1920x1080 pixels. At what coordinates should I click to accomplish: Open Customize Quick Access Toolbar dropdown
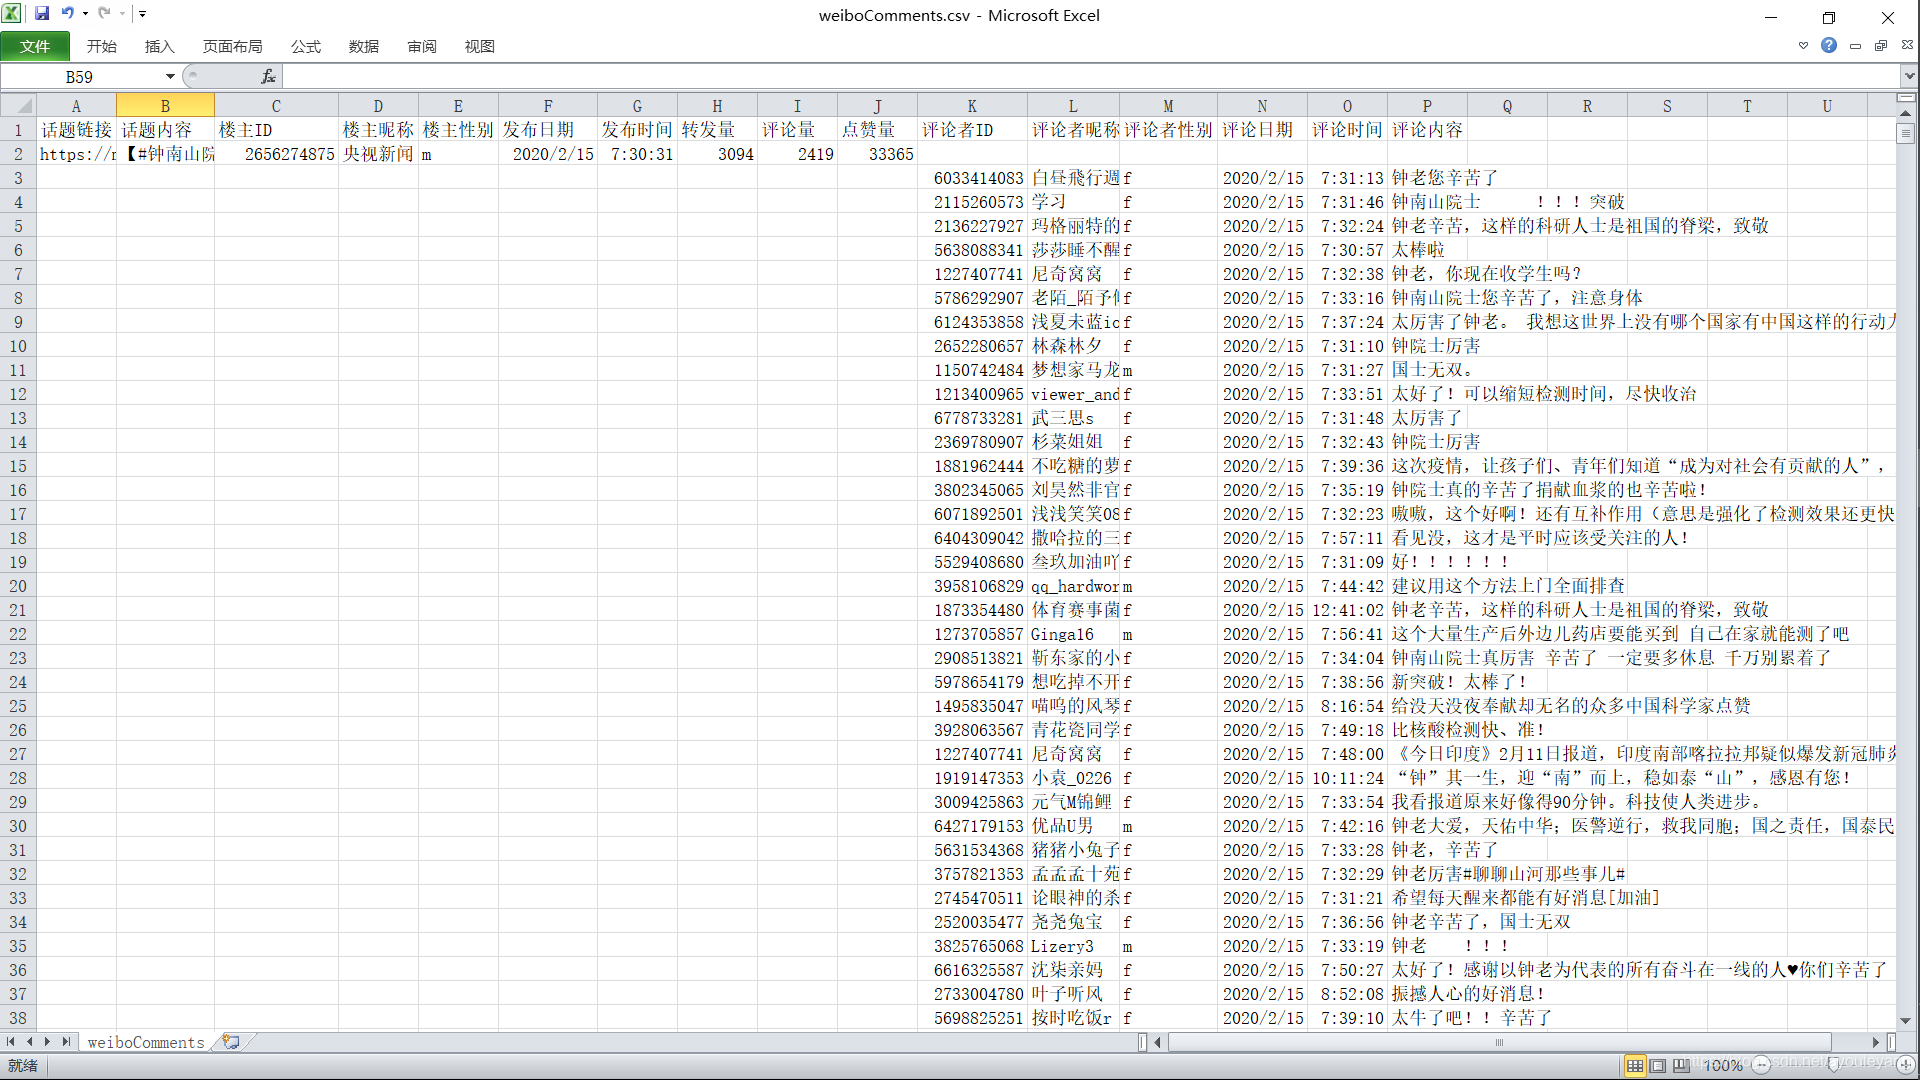click(x=143, y=14)
